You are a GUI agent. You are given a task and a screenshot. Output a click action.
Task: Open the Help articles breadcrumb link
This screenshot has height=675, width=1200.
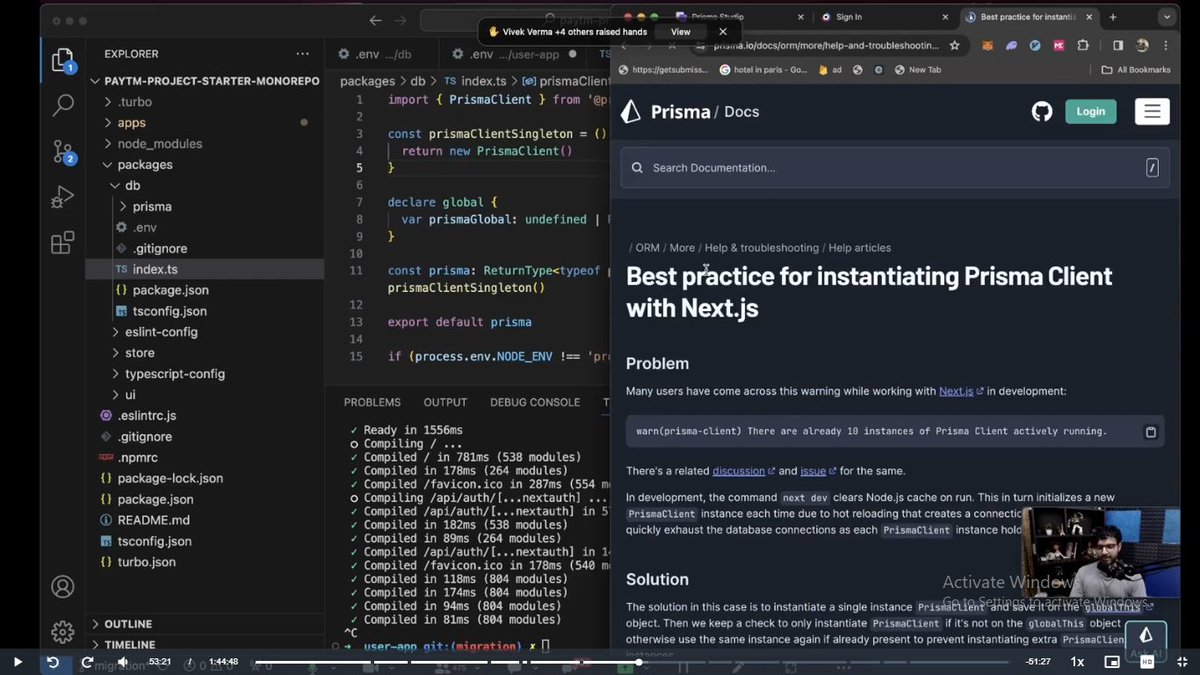pos(859,247)
